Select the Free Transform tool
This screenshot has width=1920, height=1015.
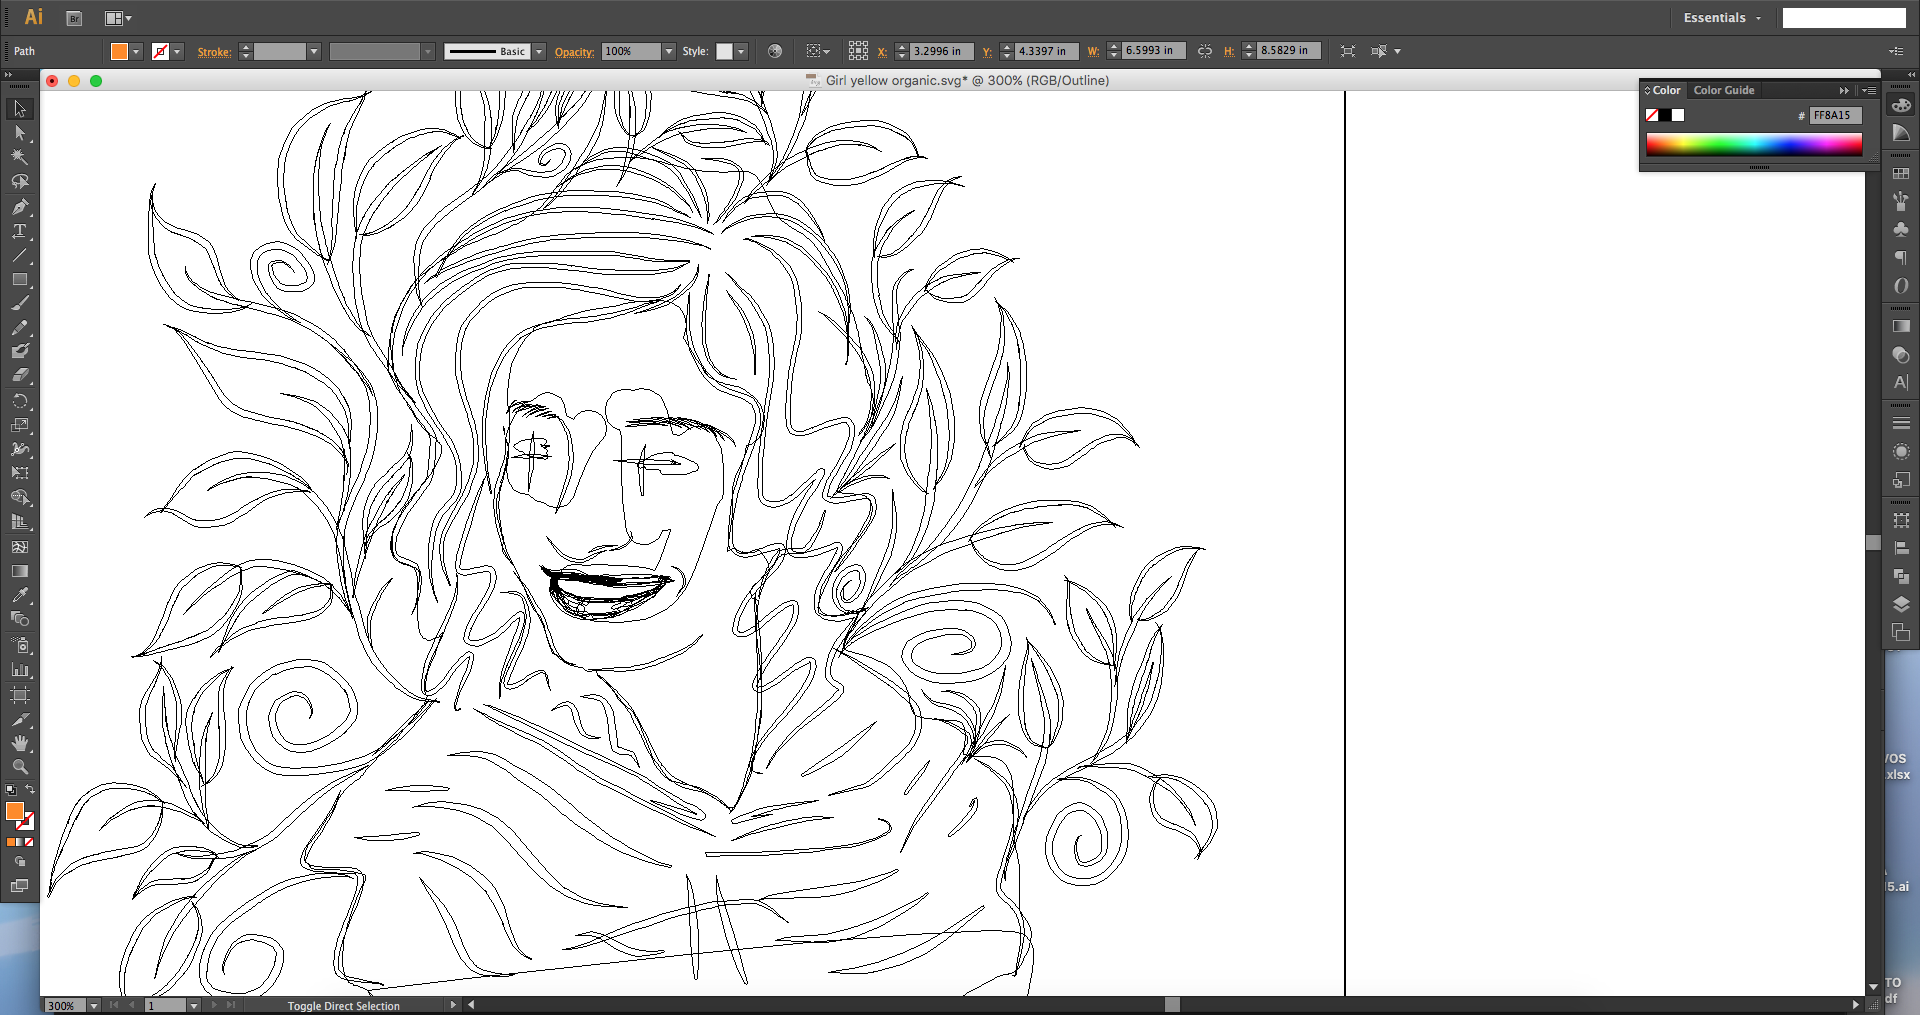point(20,473)
